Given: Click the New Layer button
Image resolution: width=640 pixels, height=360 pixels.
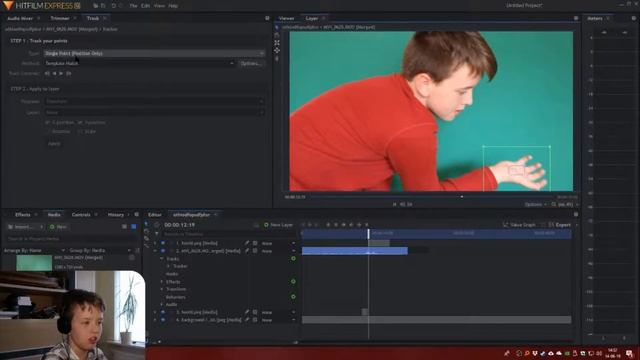Looking at the screenshot, I should [279, 225].
